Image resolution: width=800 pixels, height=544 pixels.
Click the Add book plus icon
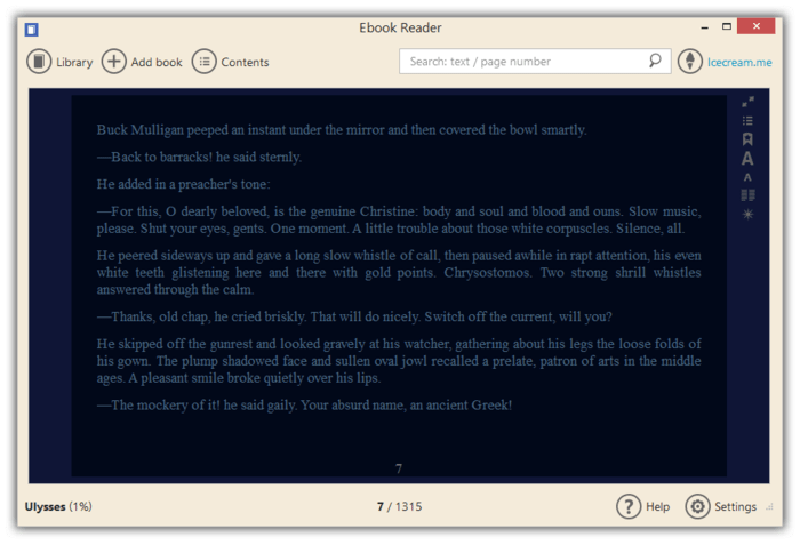click(x=114, y=62)
